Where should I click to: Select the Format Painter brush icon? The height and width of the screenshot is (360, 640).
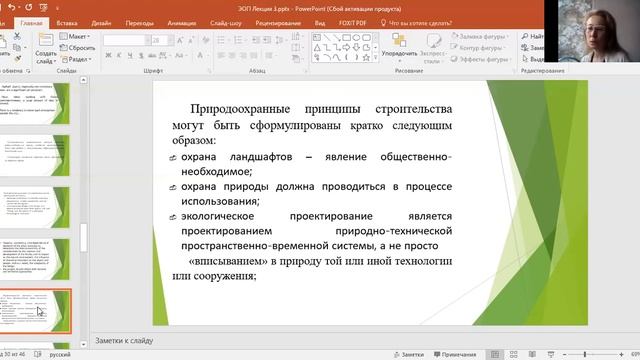[x=17, y=59]
